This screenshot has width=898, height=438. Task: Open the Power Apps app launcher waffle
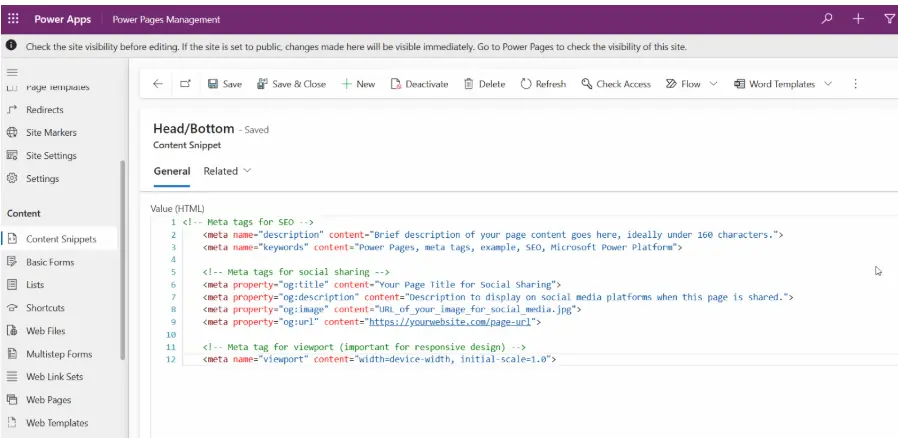(x=13, y=19)
